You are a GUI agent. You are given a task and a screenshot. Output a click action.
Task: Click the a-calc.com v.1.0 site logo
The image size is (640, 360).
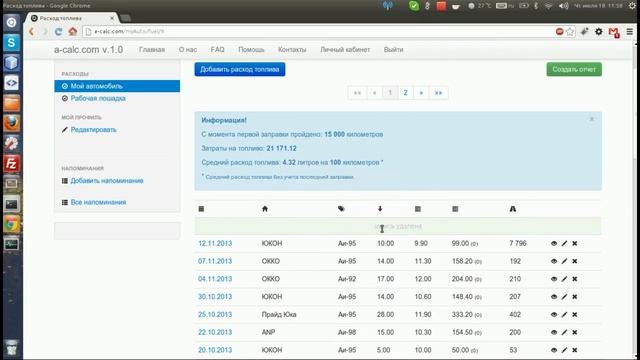coord(88,49)
